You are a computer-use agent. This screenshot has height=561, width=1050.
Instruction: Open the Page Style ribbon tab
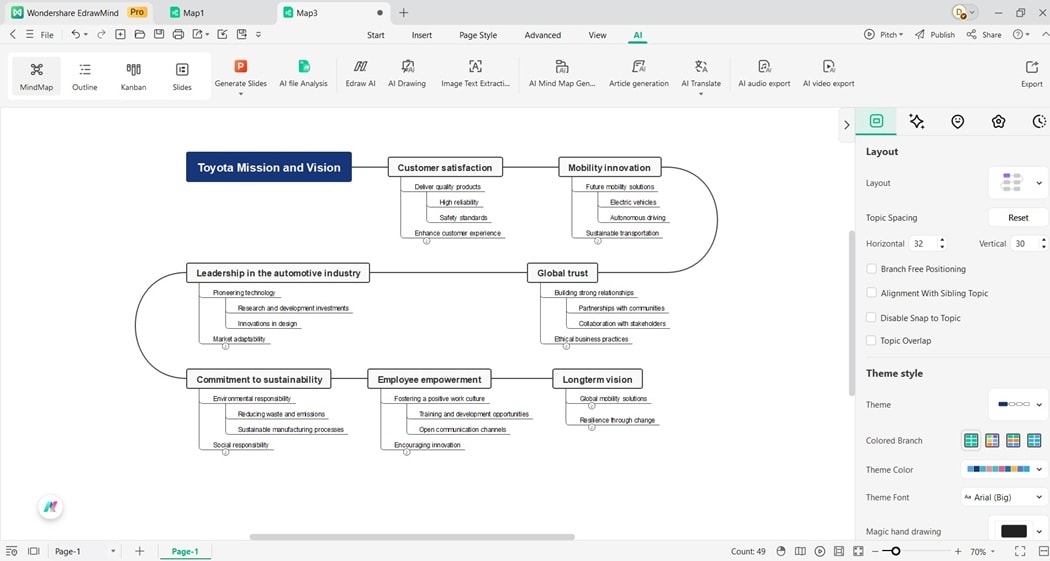(478, 35)
